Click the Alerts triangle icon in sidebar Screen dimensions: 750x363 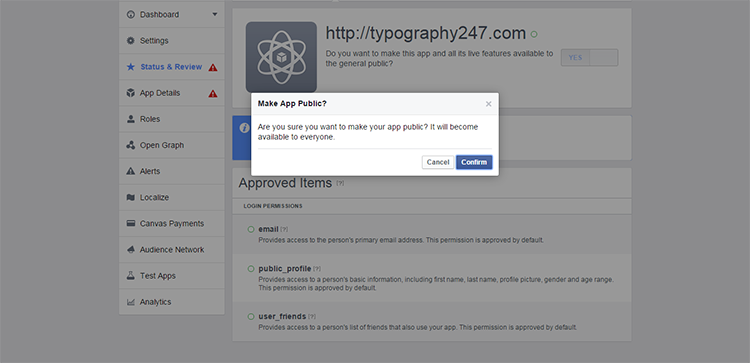[131, 171]
